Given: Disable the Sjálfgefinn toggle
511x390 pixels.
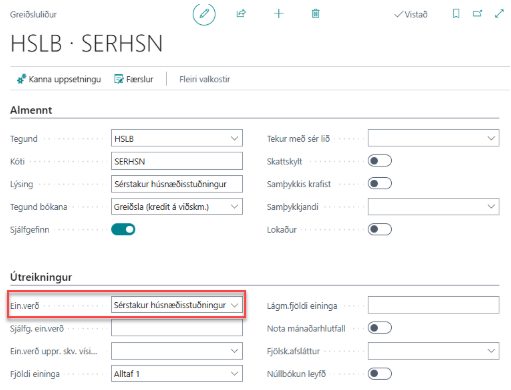Looking at the screenshot, I should (x=123, y=229).
